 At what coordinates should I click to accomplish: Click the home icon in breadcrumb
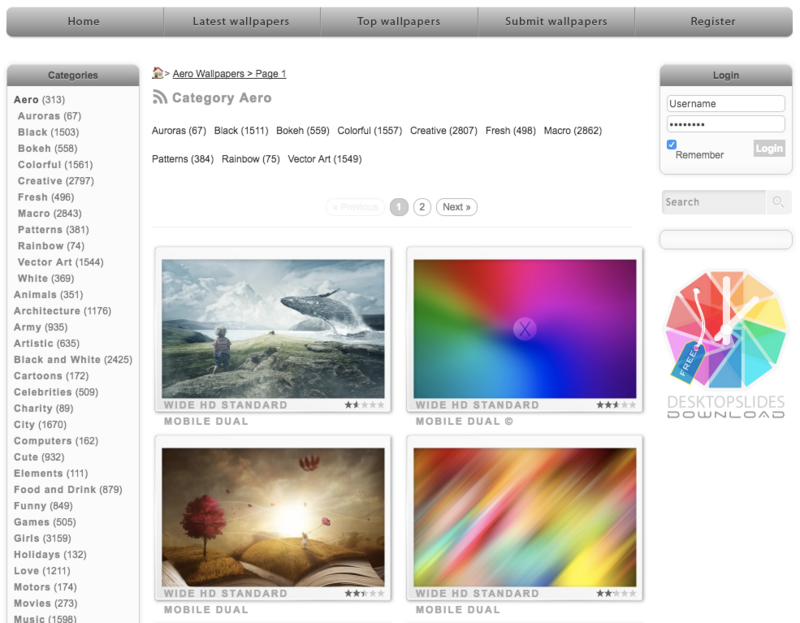click(158, 72)
